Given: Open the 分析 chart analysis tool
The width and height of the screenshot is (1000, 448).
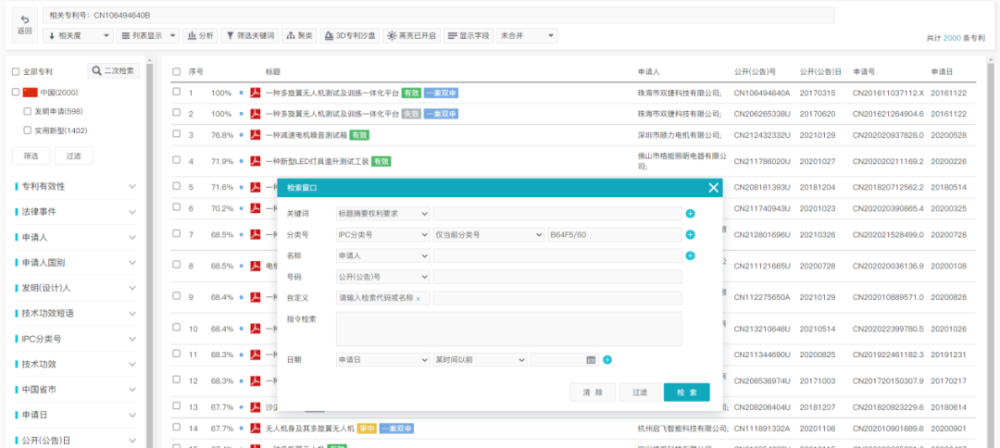Looking at the screenshot, I should 199,35.
